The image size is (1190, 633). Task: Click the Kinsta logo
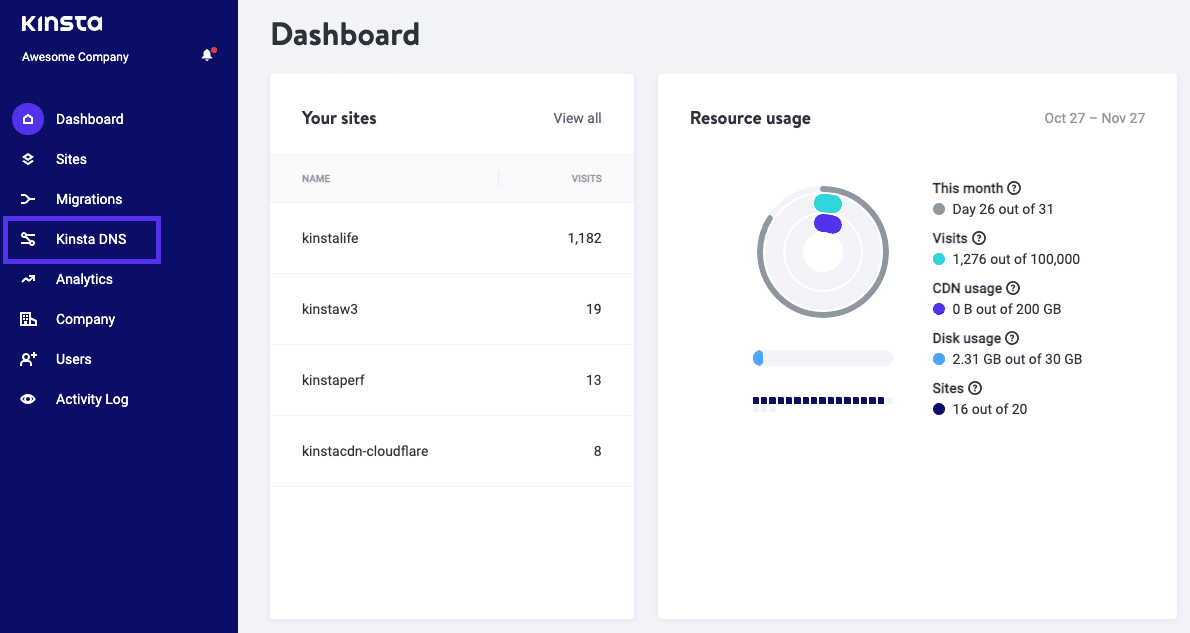pyautogui.click(x=60, y=23)
